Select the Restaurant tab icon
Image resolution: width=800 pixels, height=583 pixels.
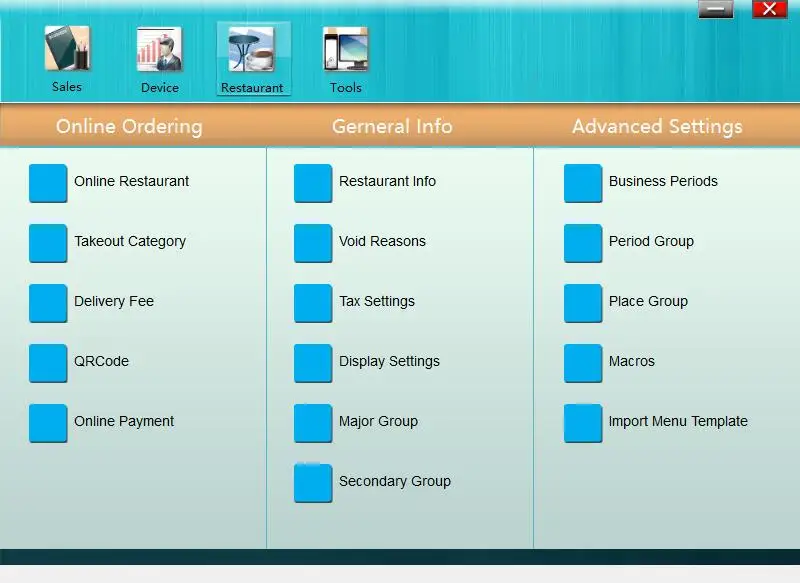click(252, 49)
